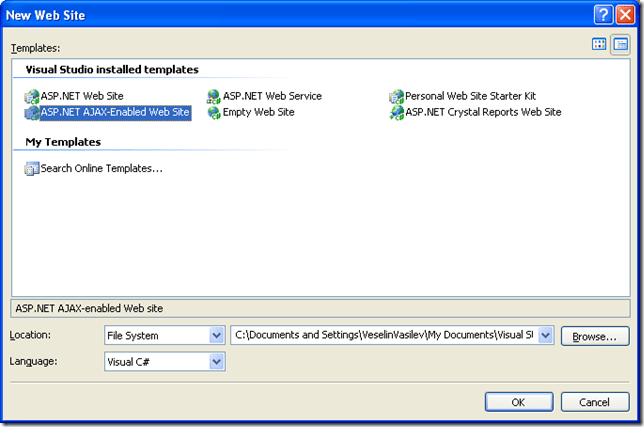This screenshot has width=644, height=427.
Task: Choose 'Empty Web Site' template text
Action: [259, 112]
